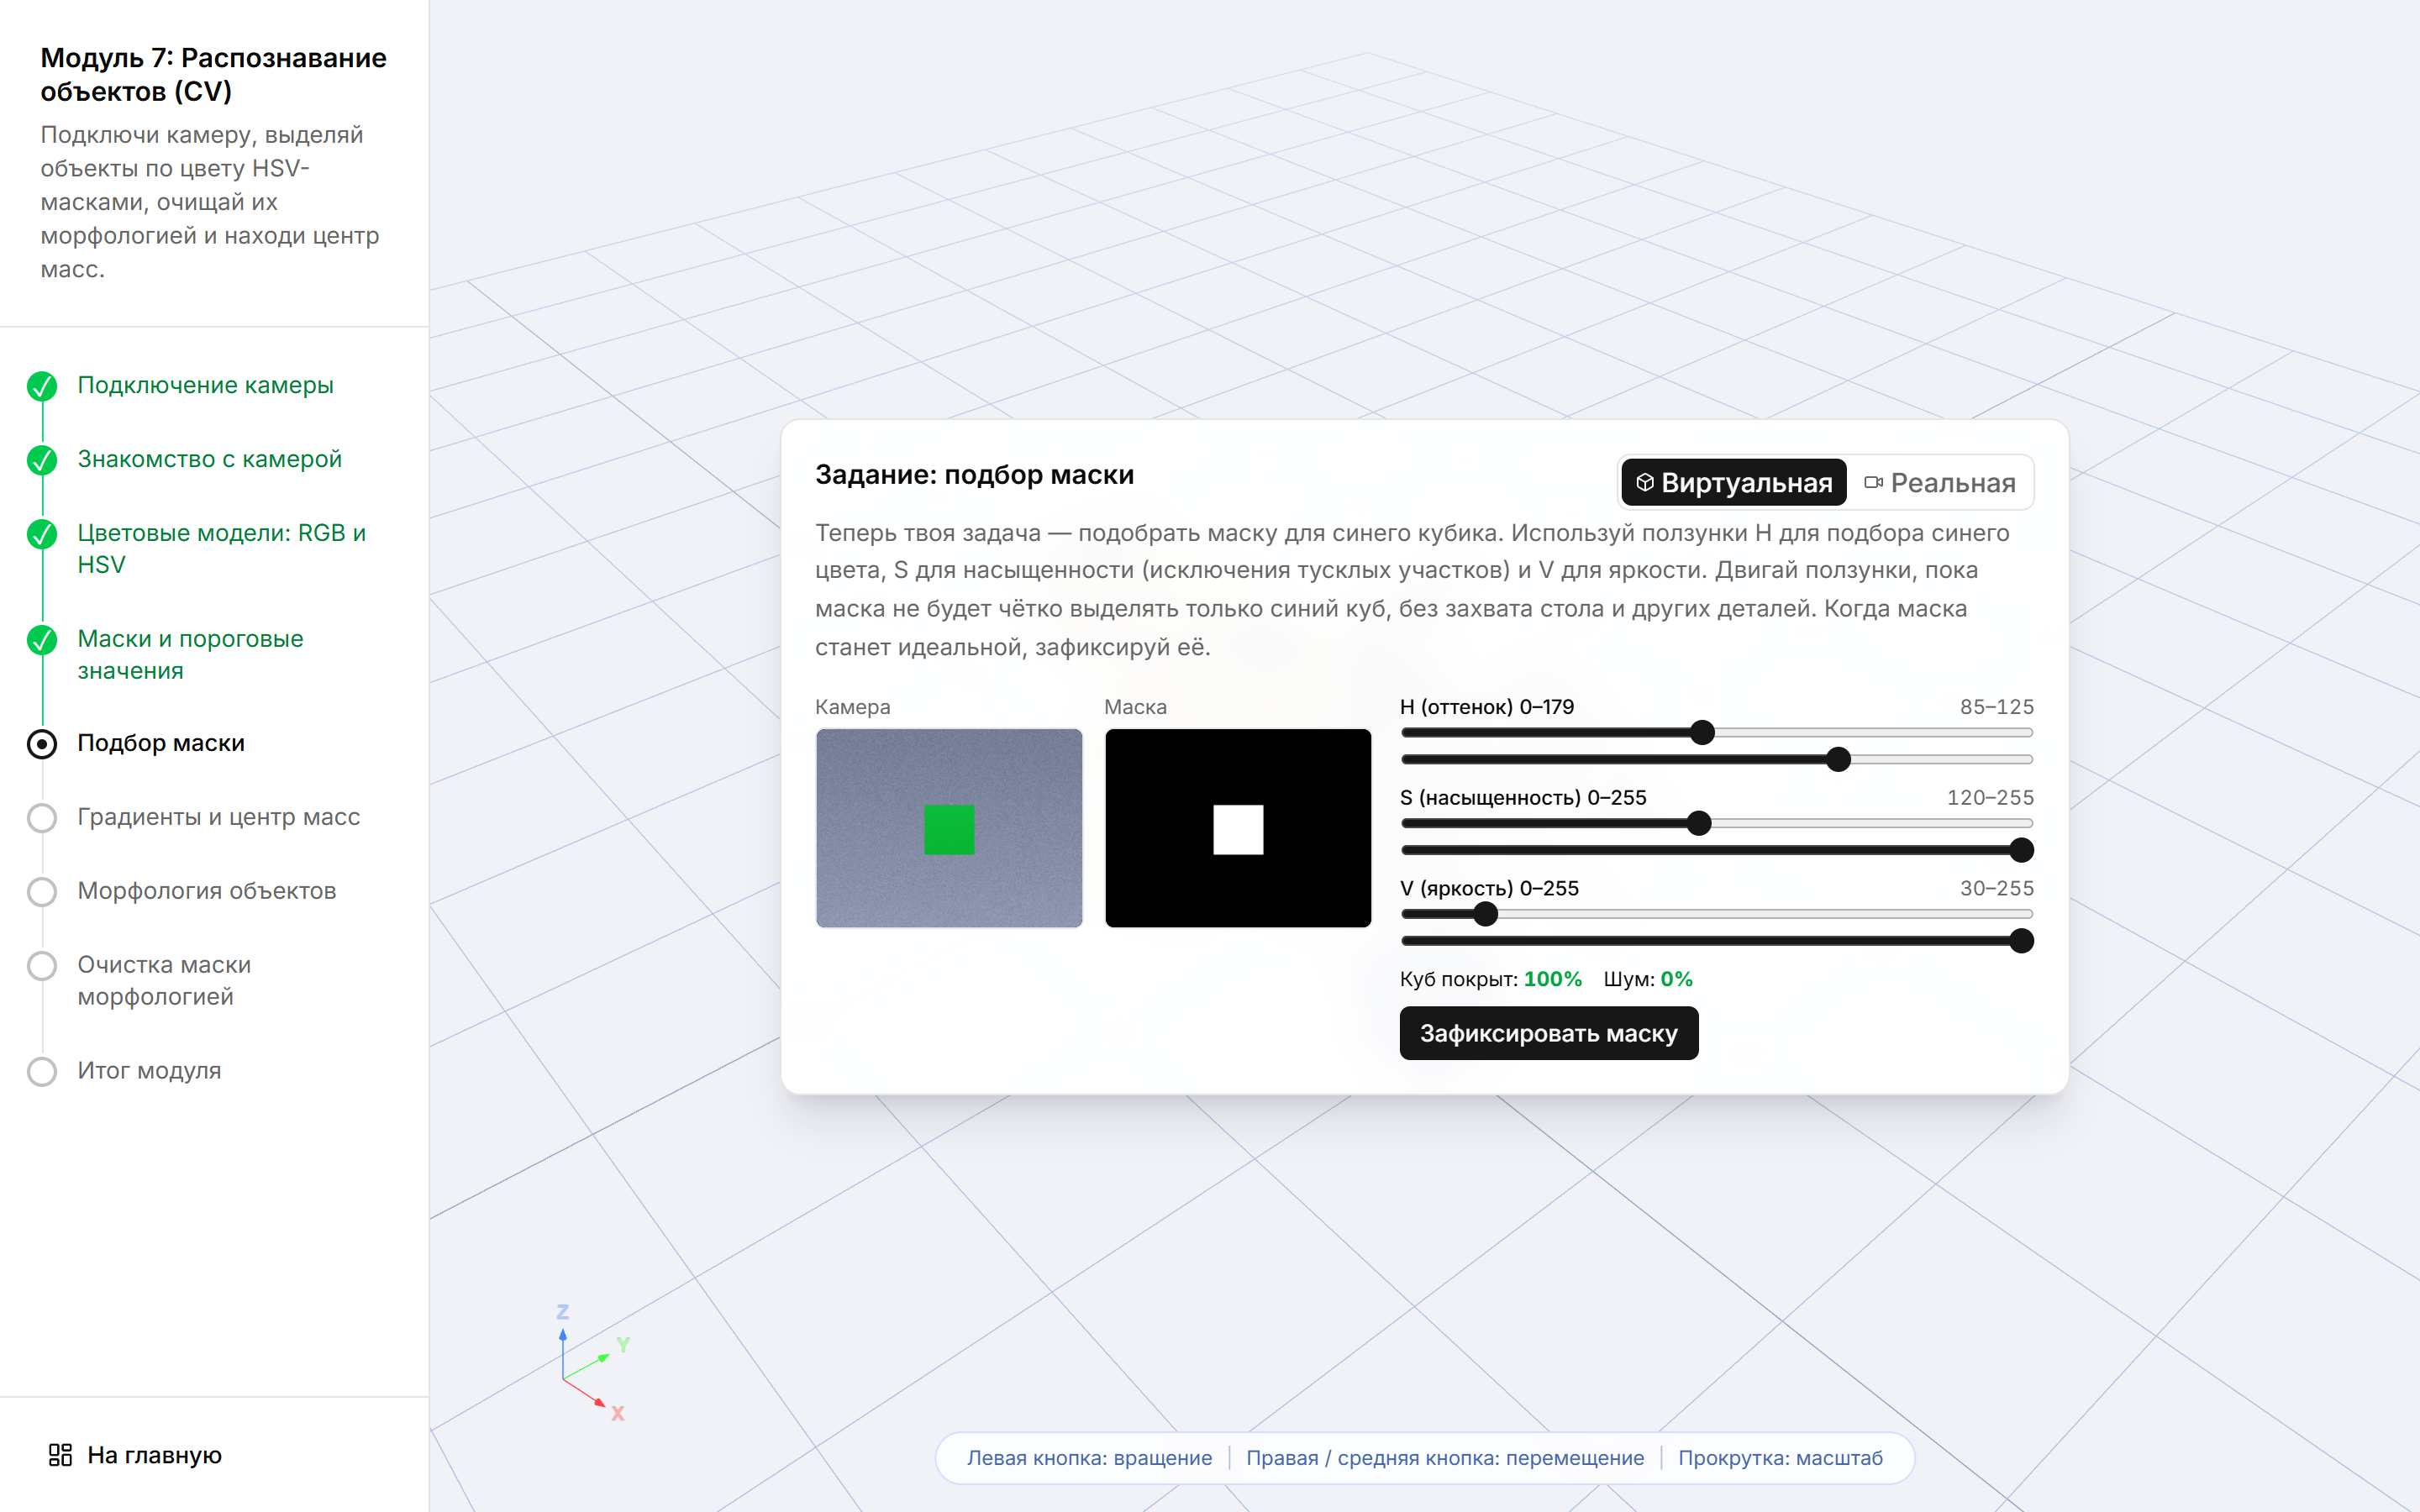Click the S range value '120–255'
Screen dimensions: 2420x1512
[x=1990, y=798]
